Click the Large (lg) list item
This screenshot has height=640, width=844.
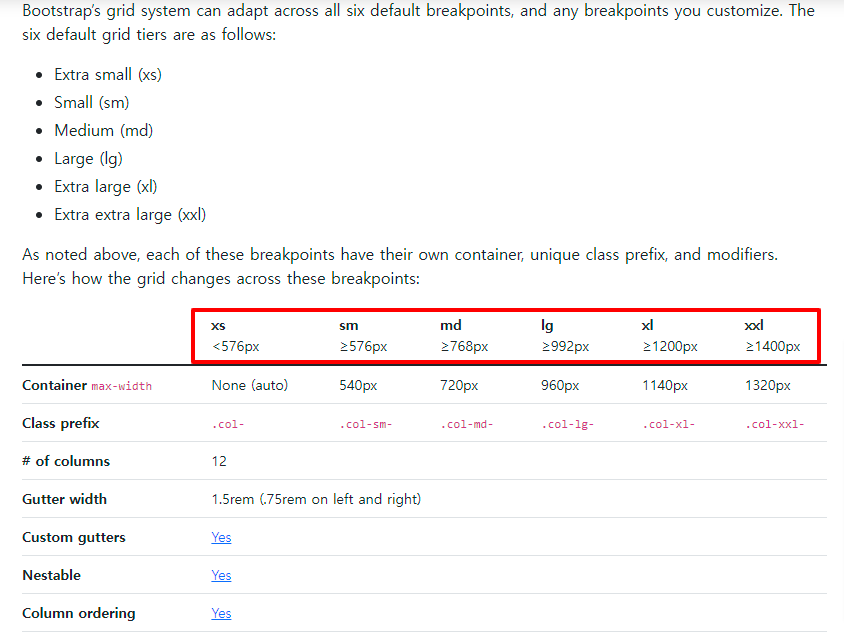(88, 158)
